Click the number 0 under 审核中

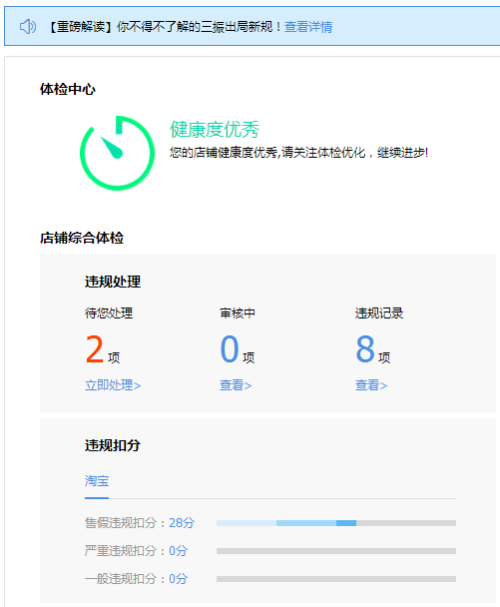point(229,349)
